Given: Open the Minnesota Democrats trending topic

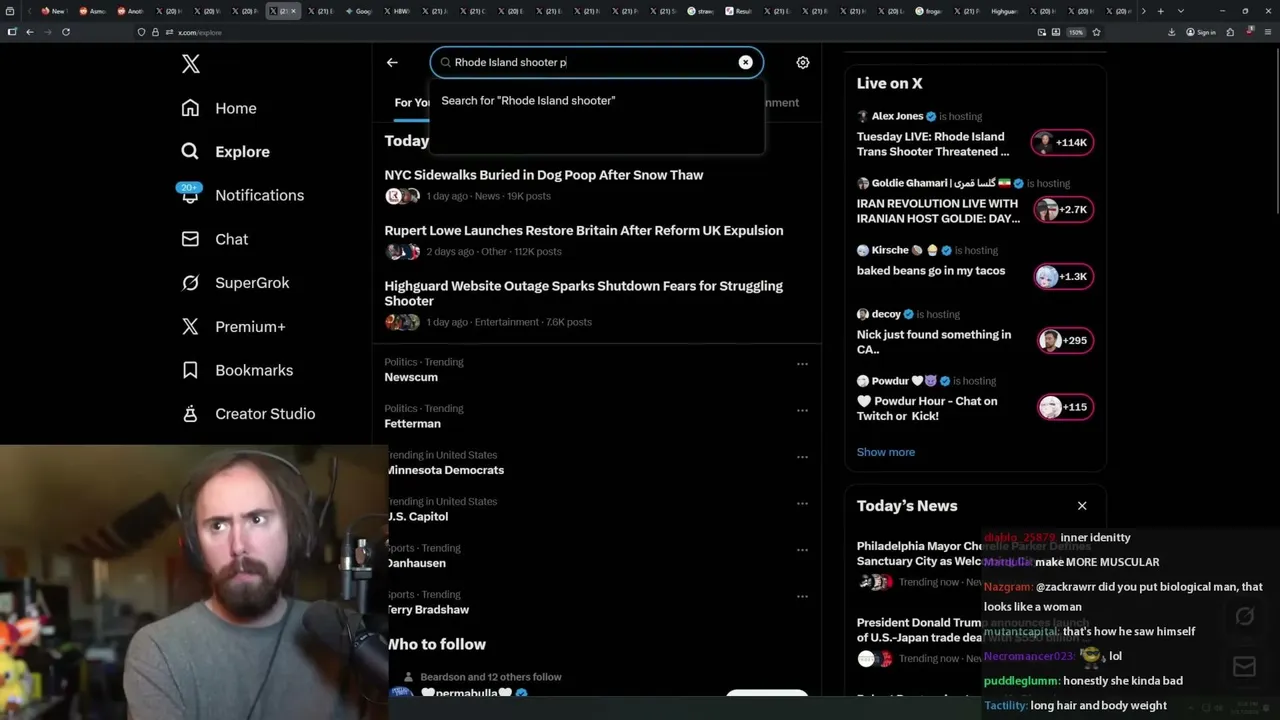Looking at the screenshot, I should pyautogui.click(x=445, y=470).
